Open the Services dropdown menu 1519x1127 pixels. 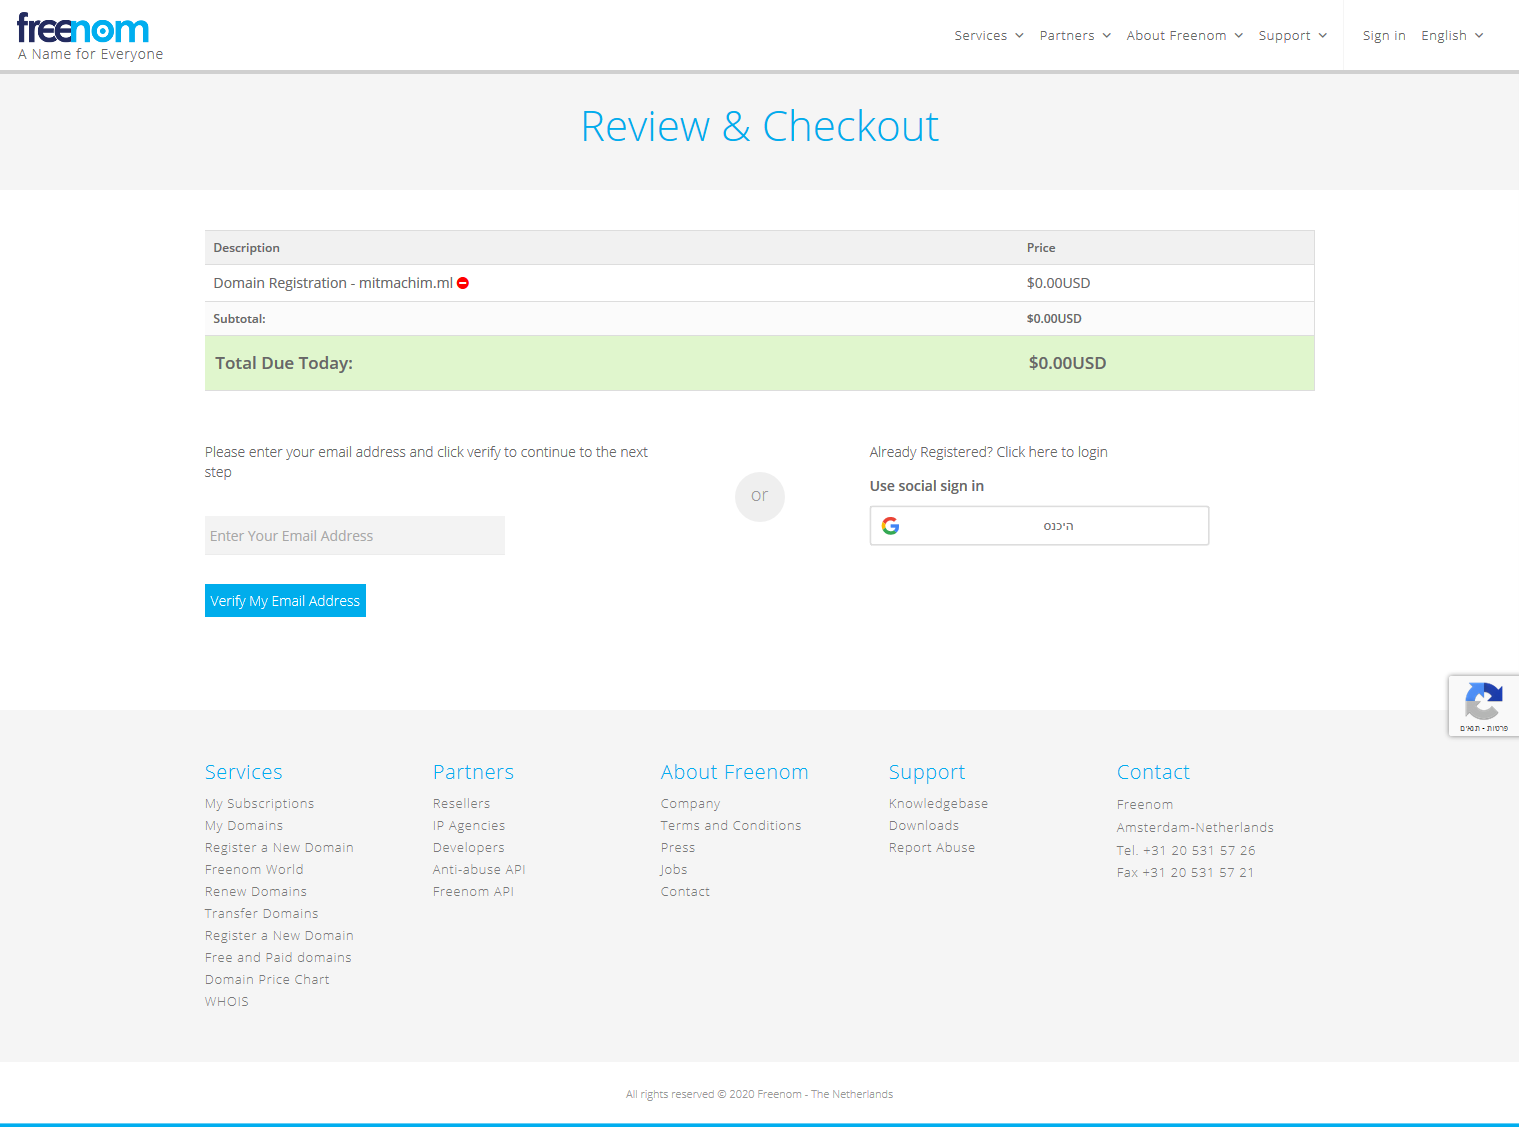pos(988,36)
